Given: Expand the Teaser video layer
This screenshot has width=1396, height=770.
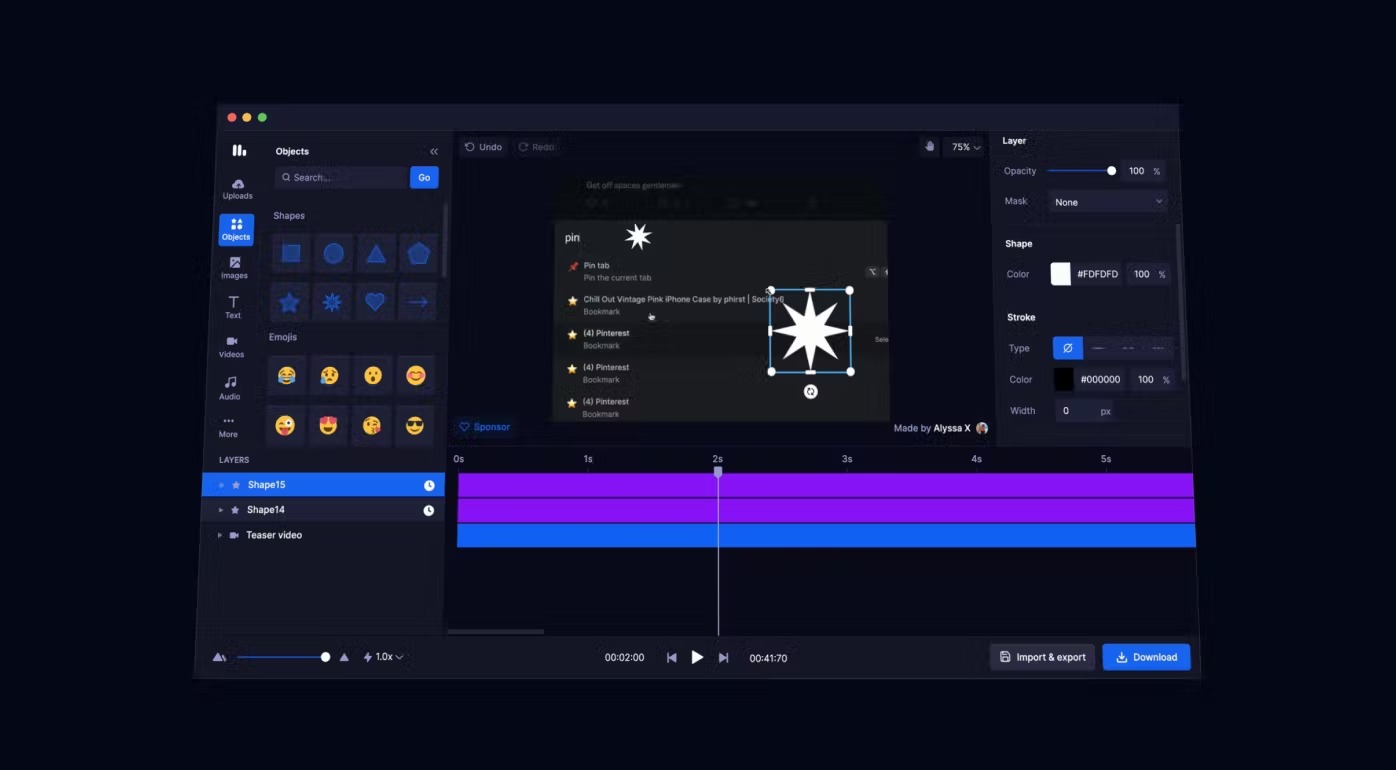Looking at the screenshot, I should point(220,535).
